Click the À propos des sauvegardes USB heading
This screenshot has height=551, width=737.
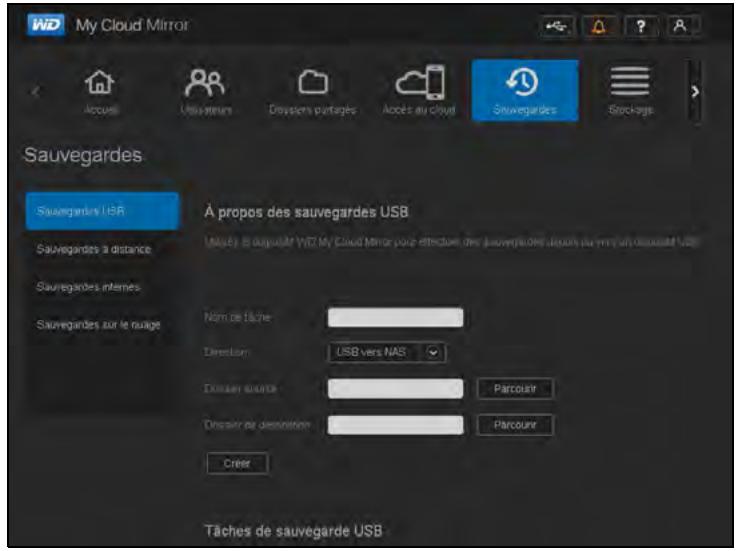(306, 212)
